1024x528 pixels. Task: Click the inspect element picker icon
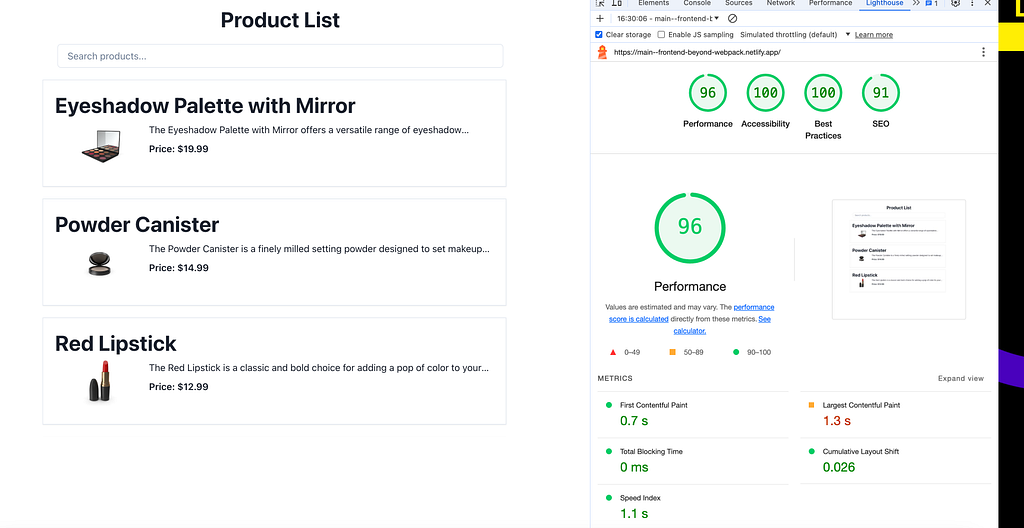[x=600, y=3]
